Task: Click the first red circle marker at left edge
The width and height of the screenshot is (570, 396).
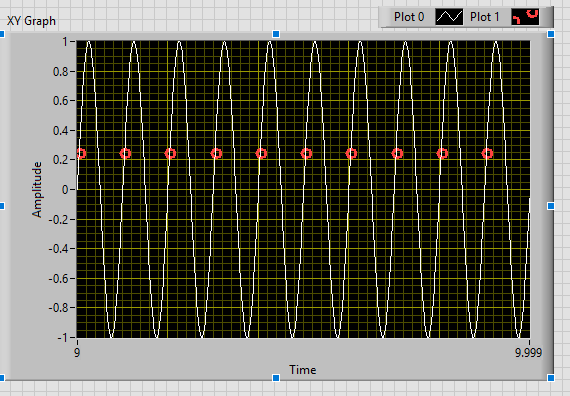Action: point(81,153)
